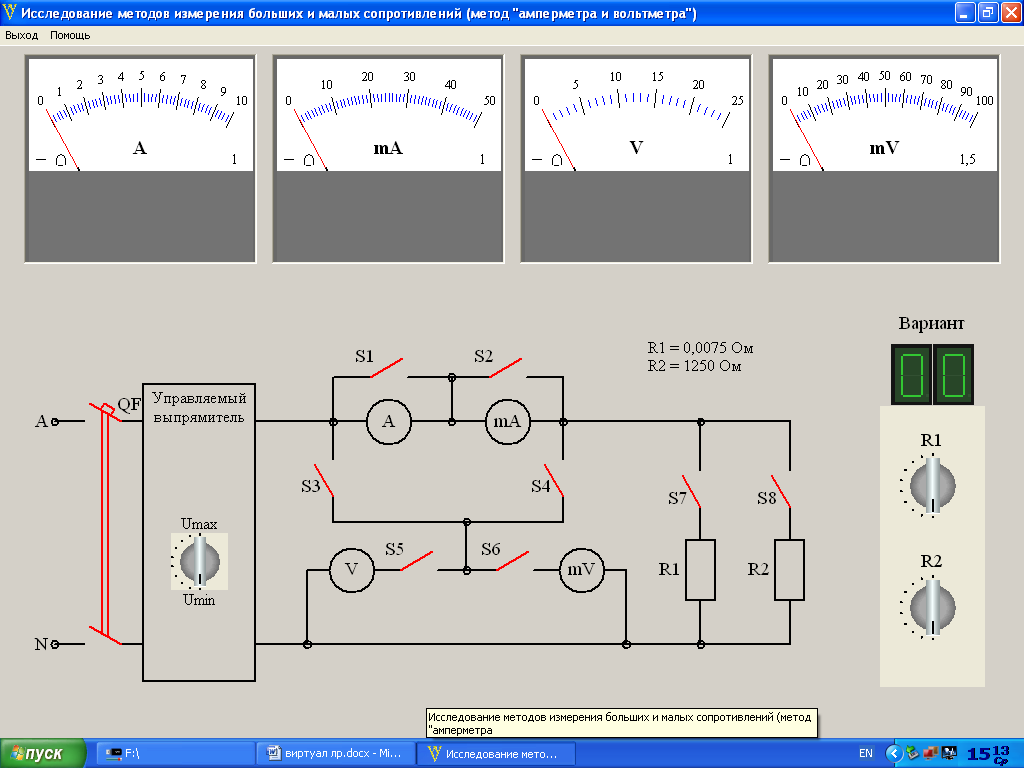Click the millivoltmeter mV symbol in circuit
This screenshot has height=768, width=1024.
point(581,569)
